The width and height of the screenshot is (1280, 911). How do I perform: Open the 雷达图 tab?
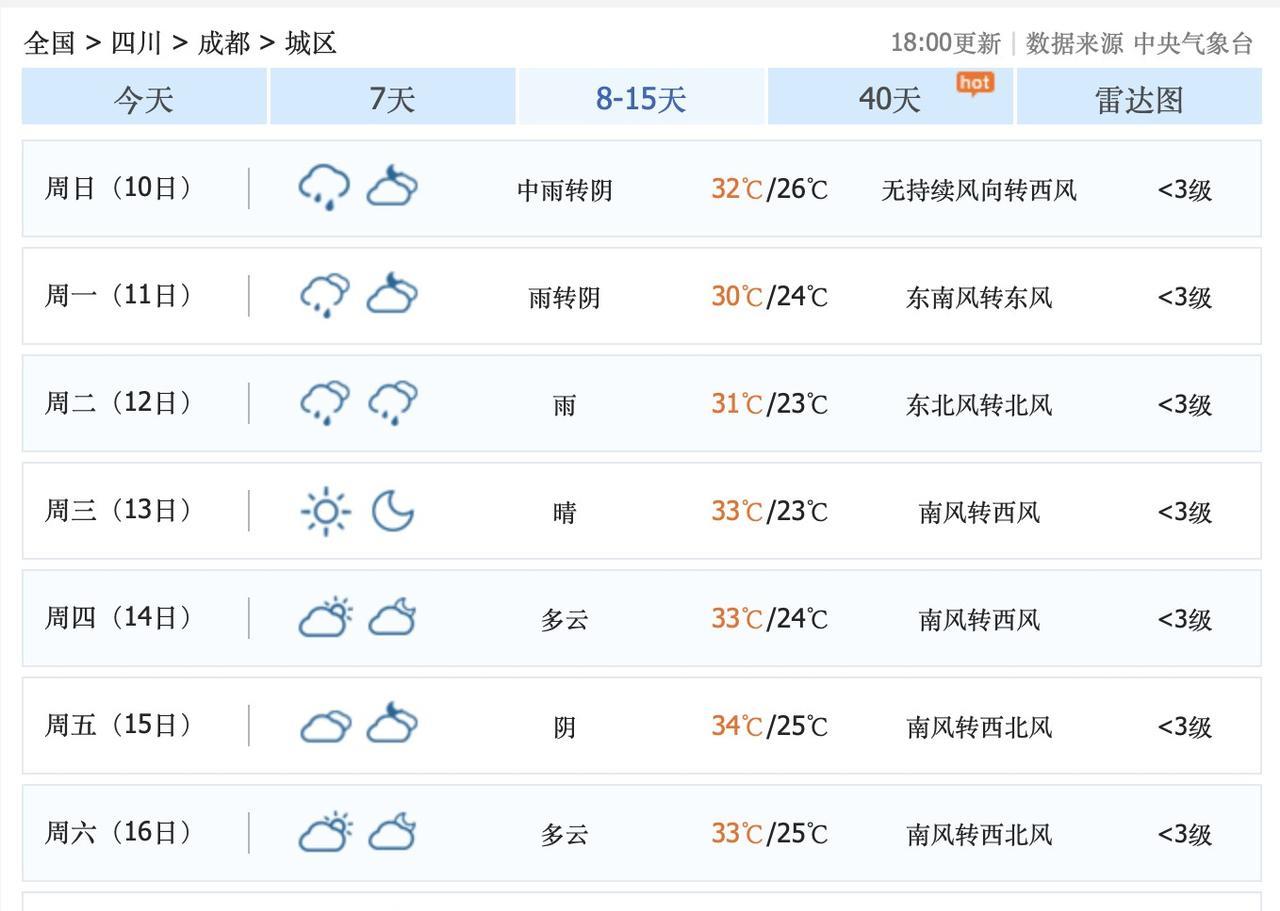1139,98
